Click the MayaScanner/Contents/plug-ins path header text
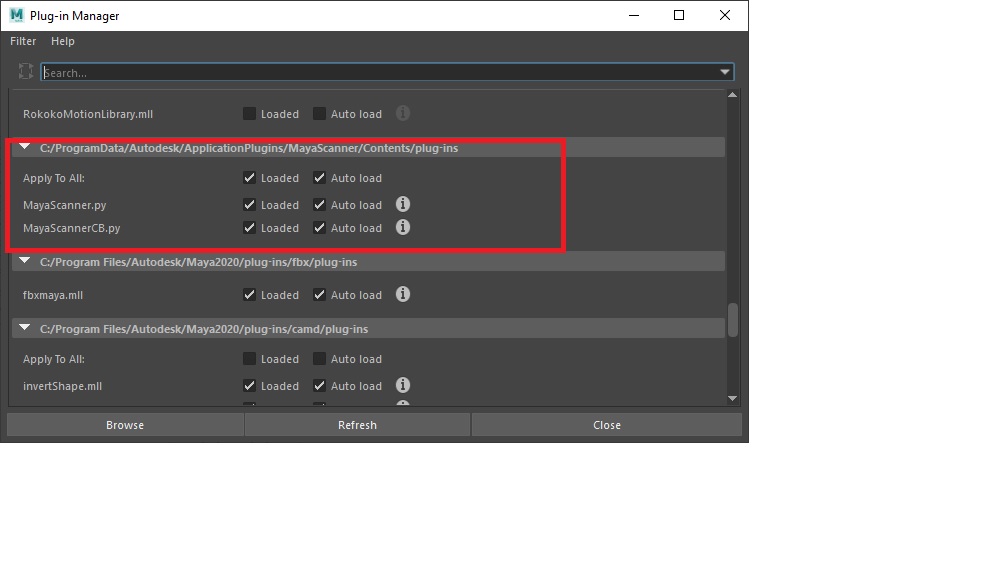The image size is (1000, 580). tap(249, 148)
